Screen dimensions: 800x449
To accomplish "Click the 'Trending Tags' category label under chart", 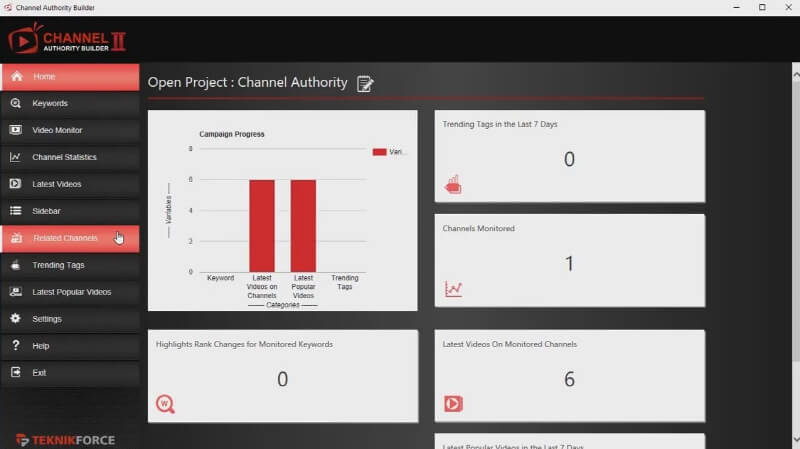I will pos(345,282).
